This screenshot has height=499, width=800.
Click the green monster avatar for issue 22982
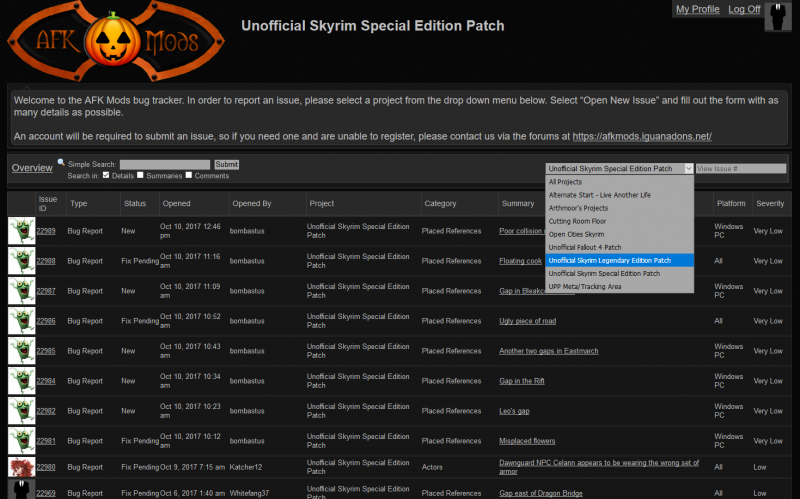21,411
